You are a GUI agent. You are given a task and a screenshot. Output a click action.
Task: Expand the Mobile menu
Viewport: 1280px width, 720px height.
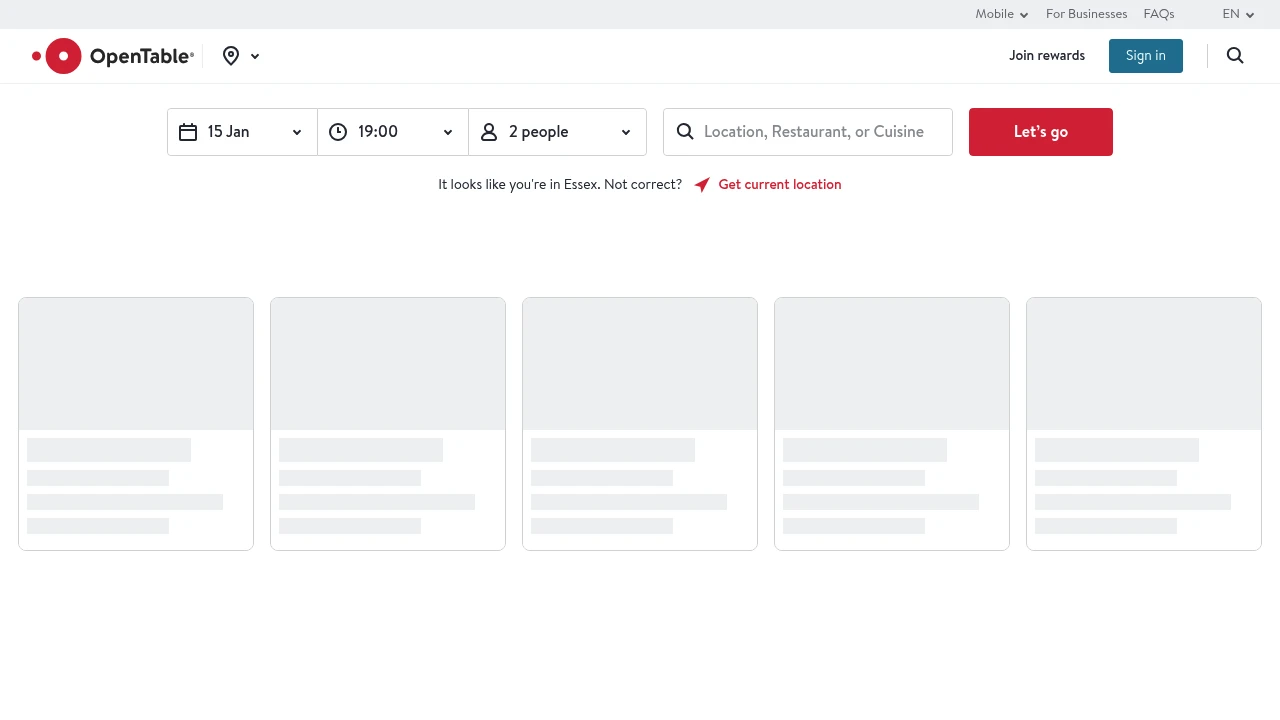click(1001, 14)
